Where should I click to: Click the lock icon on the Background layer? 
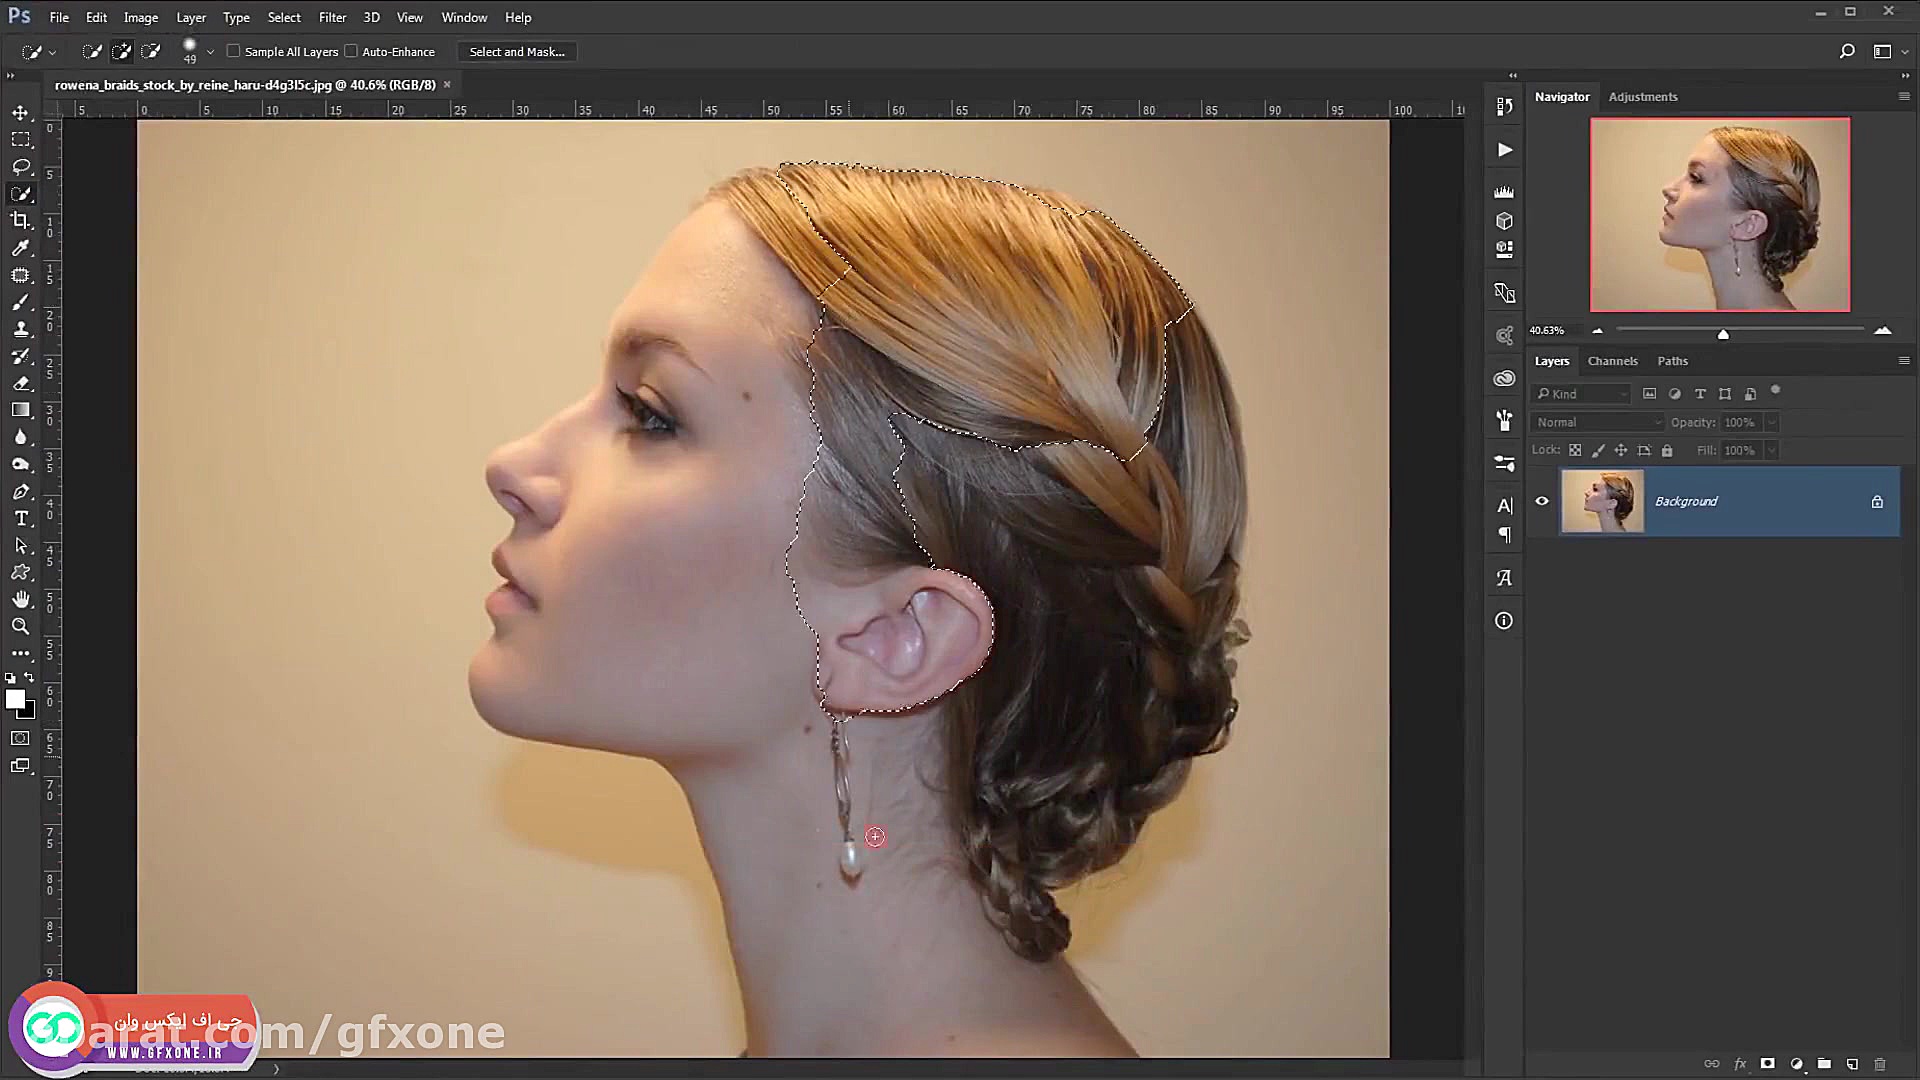point(1878,501)
